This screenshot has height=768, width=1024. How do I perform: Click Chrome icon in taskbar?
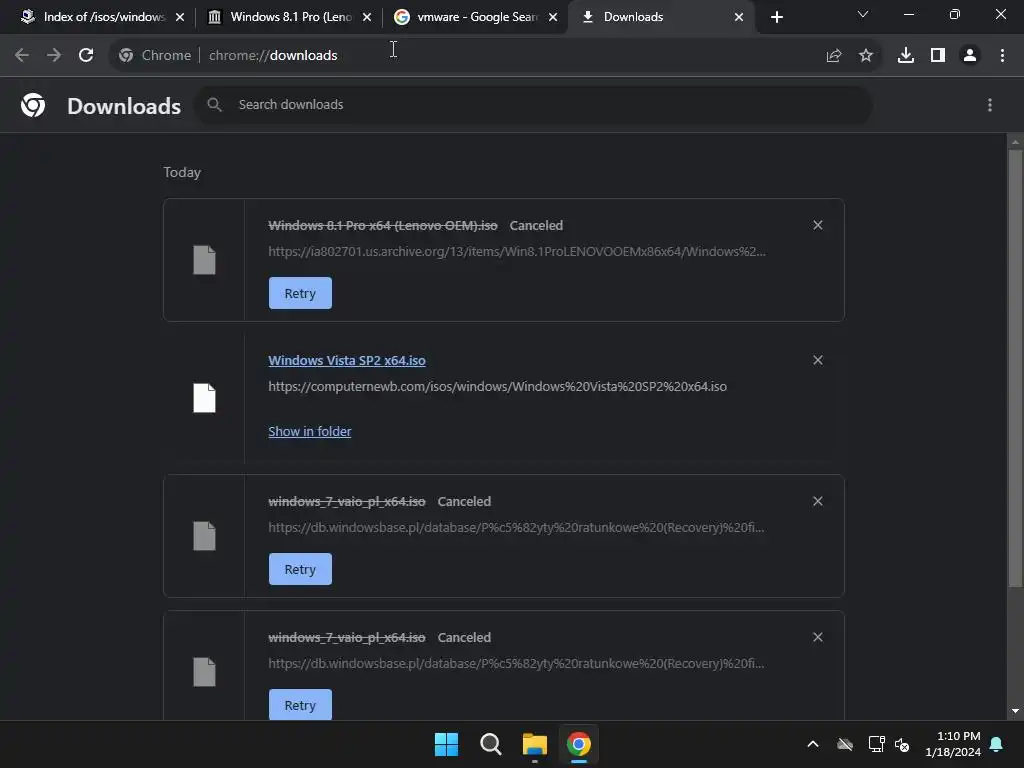[579, 744]
